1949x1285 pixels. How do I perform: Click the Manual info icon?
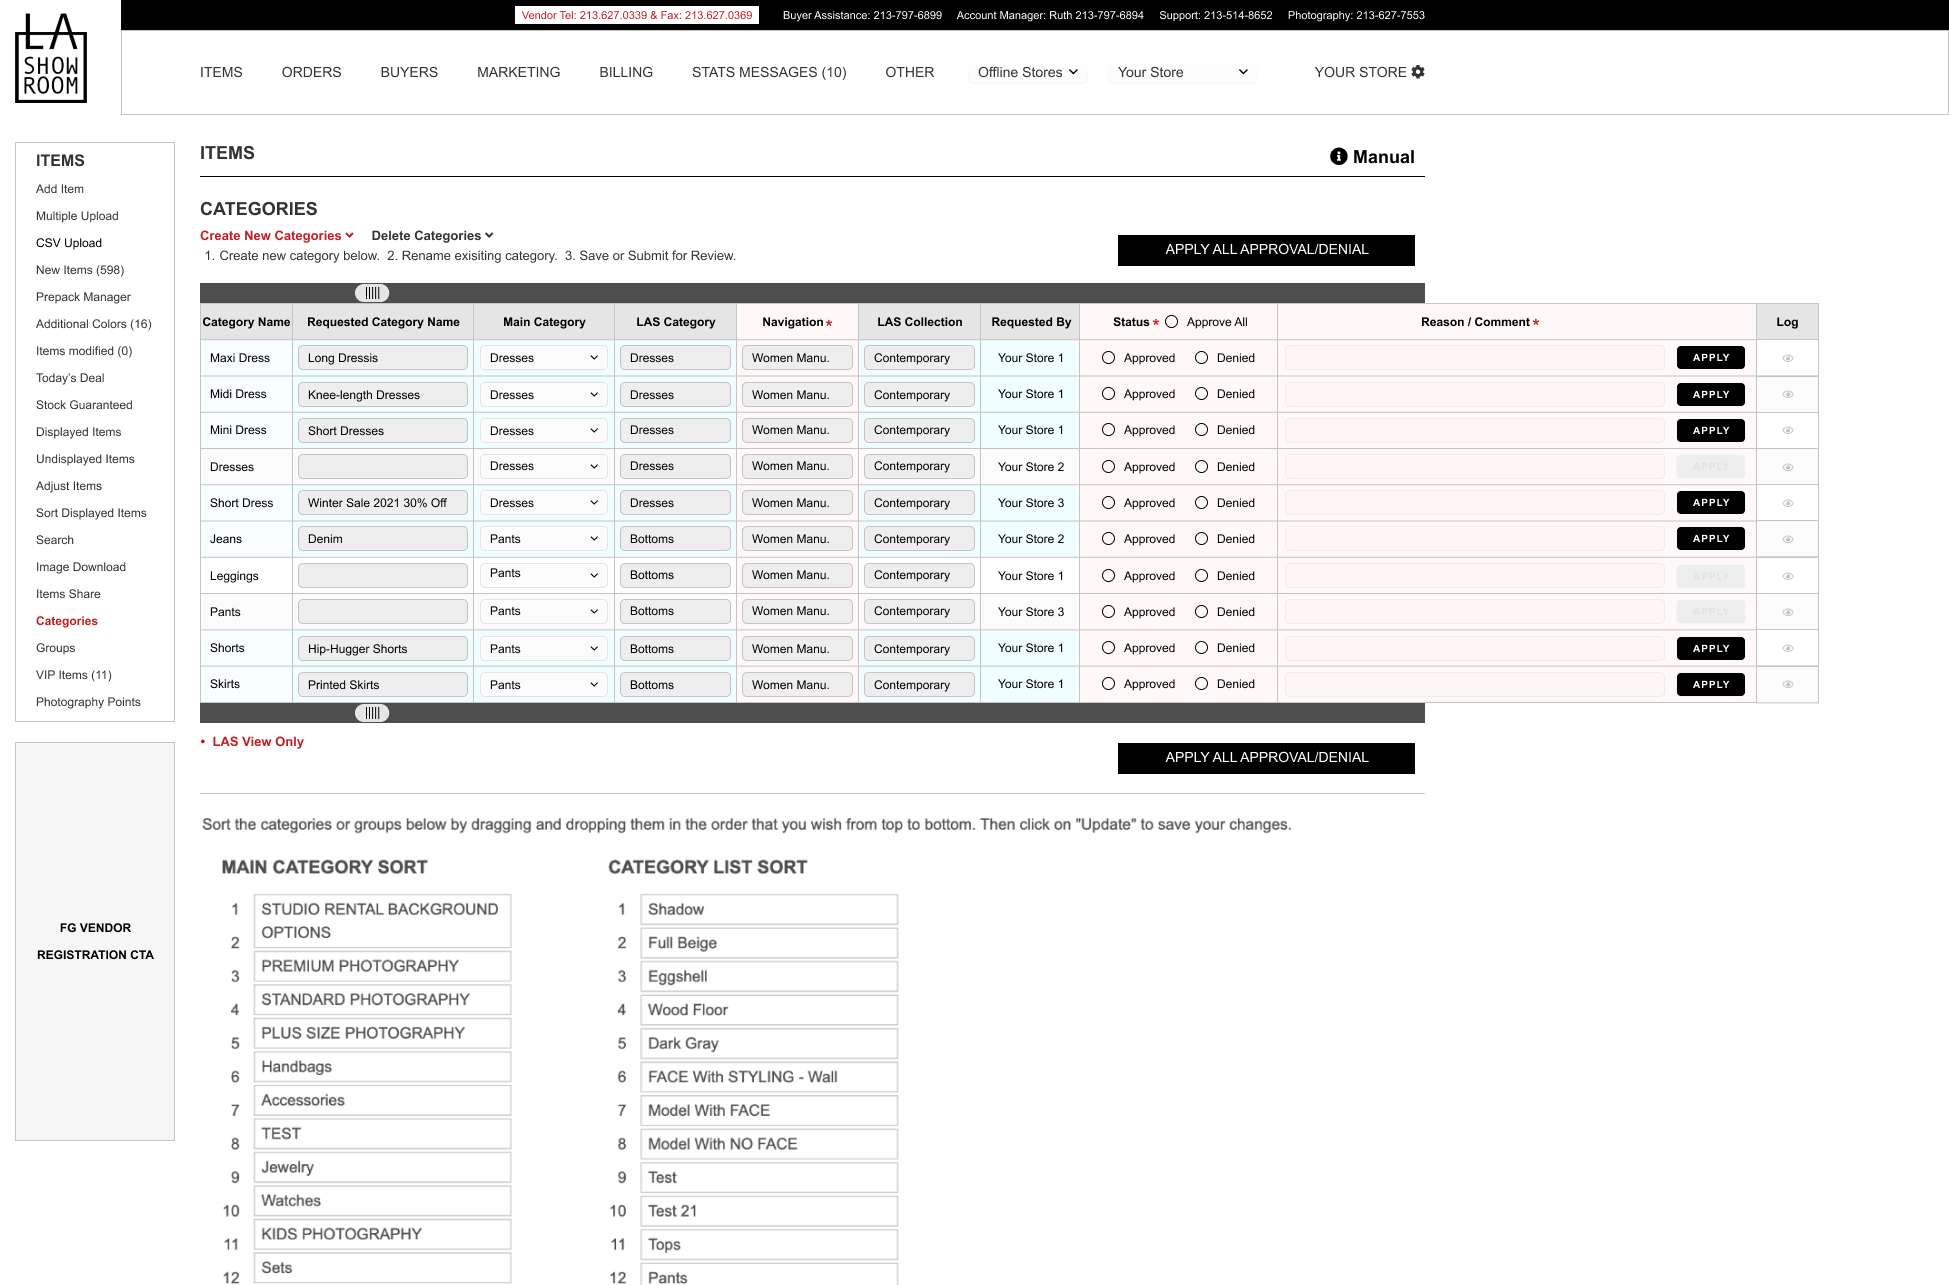[1338, 157]
